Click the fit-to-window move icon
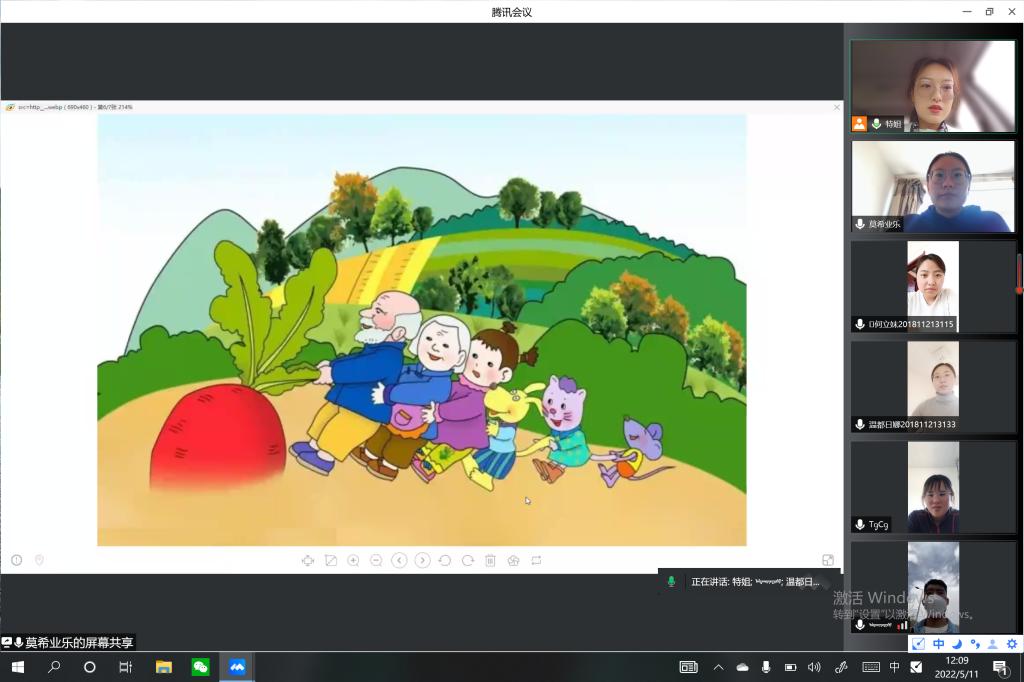The image size is (1024, 682). [308, 560]
